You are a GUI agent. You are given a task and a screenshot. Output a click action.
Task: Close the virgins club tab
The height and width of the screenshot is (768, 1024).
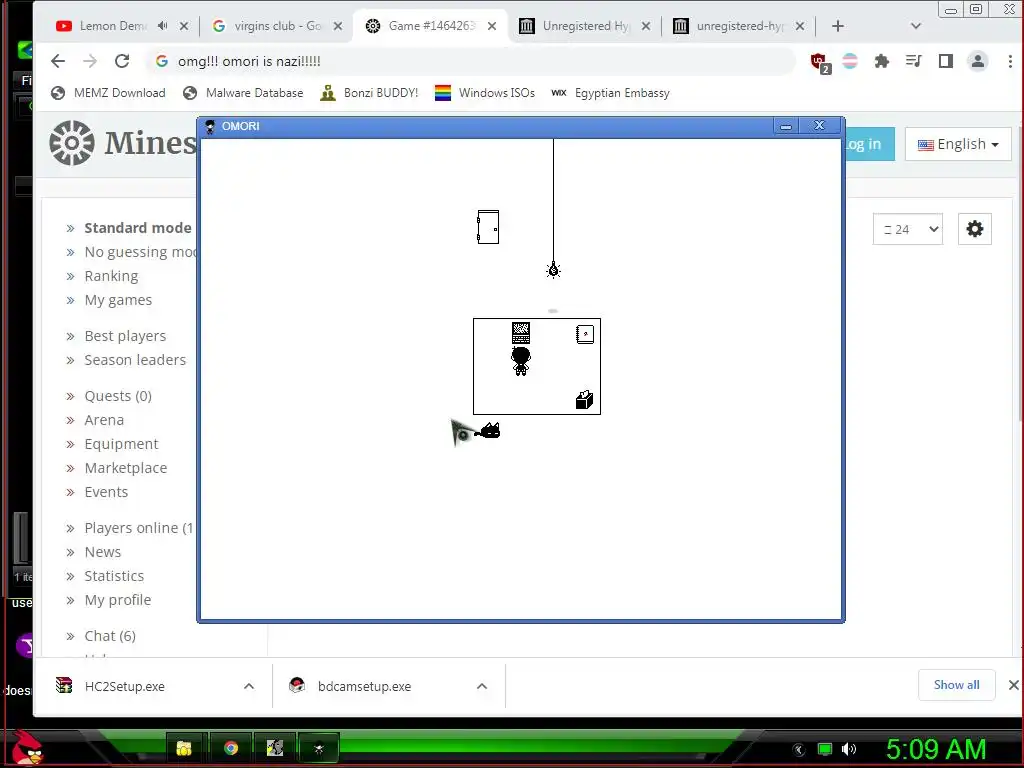click(x=338, y=26)
